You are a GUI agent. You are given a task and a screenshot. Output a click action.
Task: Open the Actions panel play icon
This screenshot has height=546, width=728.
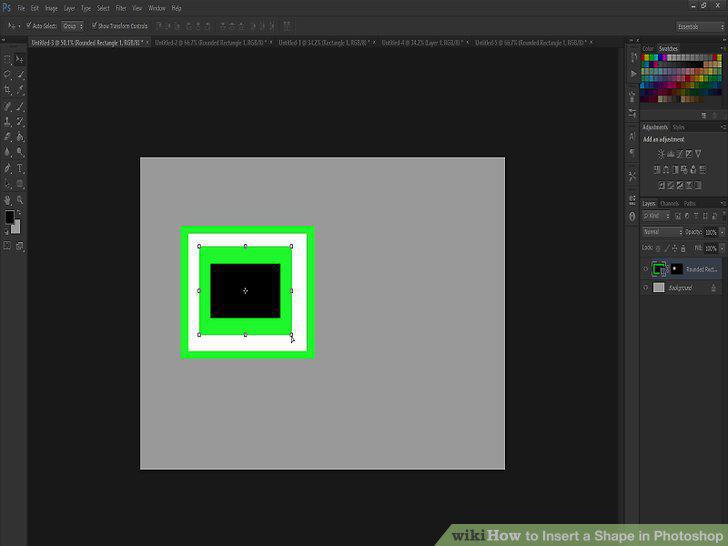tap(632, 74)
